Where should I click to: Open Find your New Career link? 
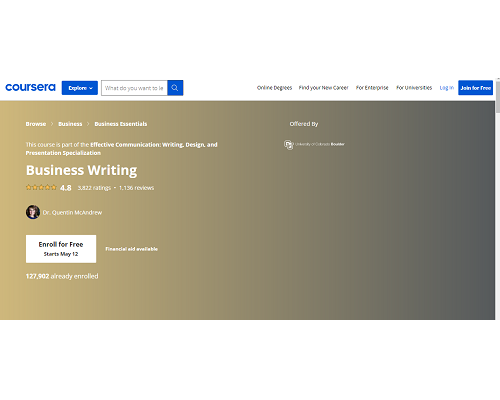[x=323, y=88]
